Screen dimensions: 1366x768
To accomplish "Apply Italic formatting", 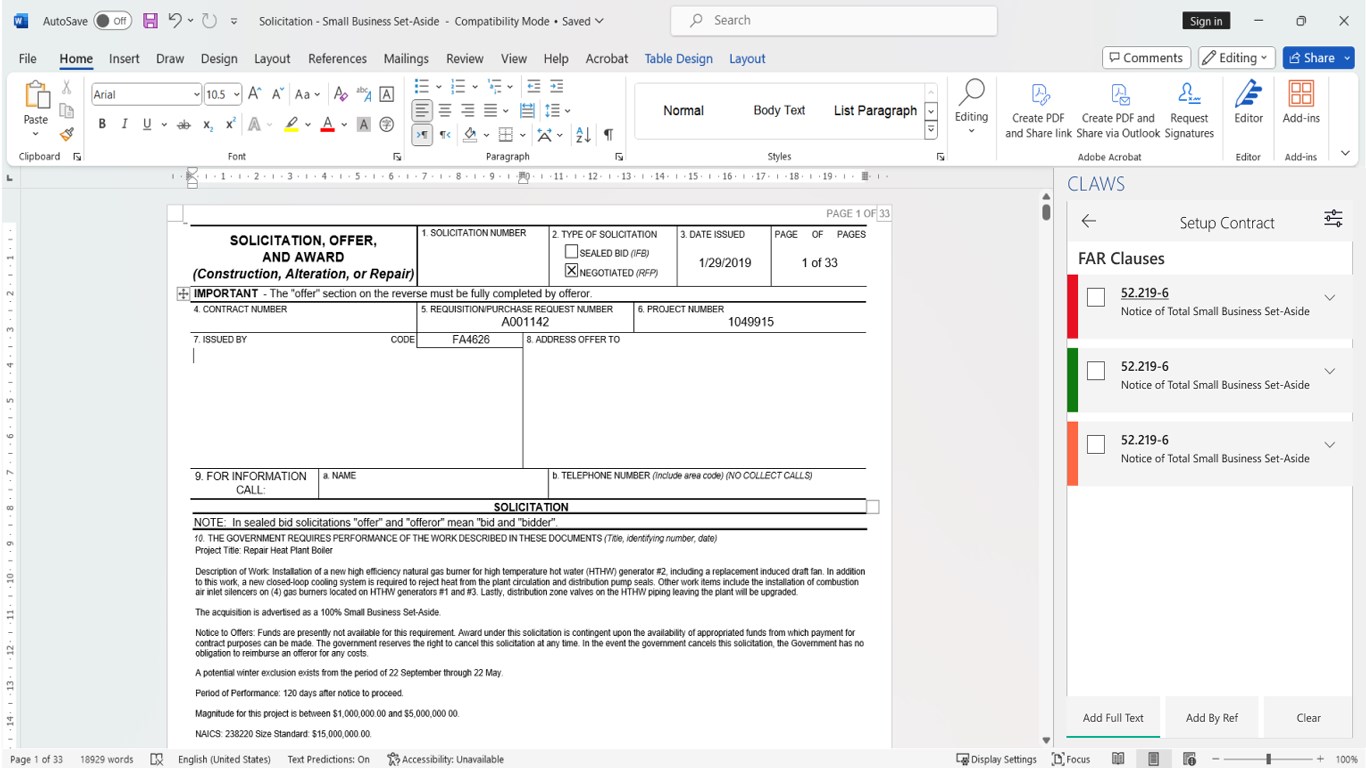I will point(124,124).
